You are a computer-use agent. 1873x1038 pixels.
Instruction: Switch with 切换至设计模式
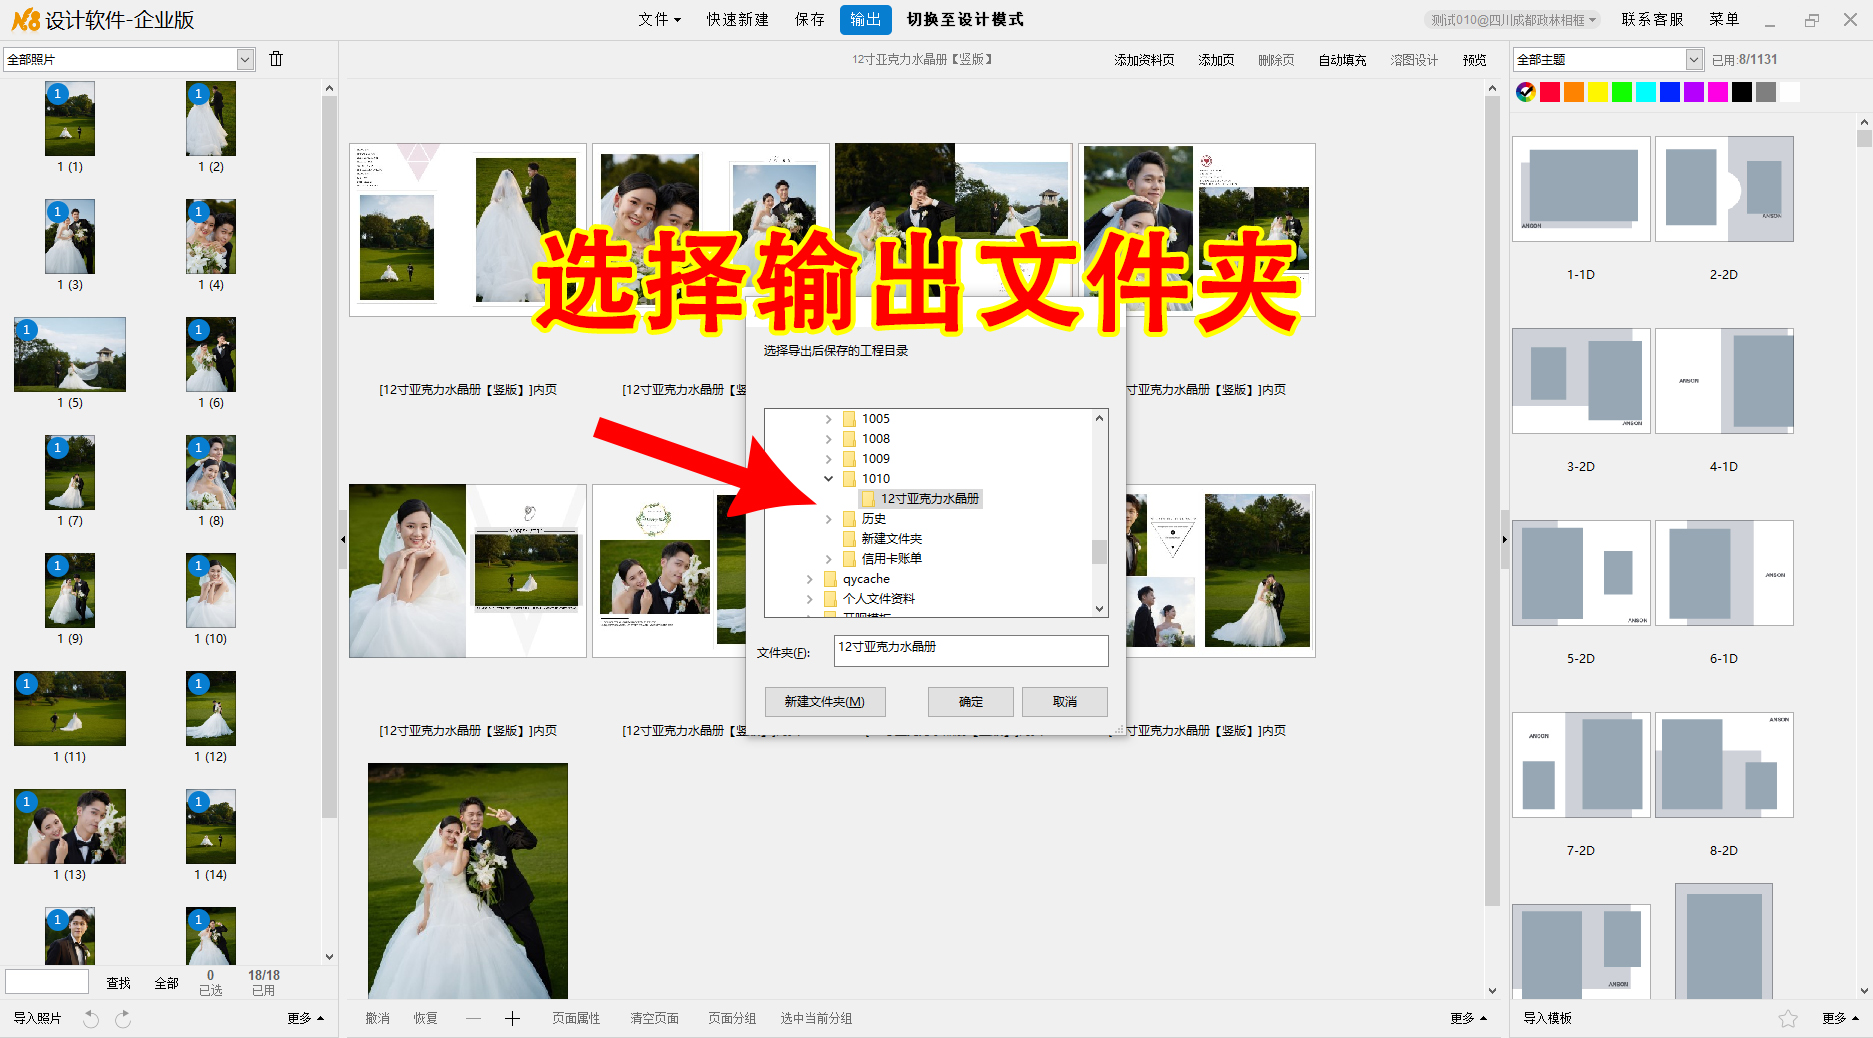[965, 20]
